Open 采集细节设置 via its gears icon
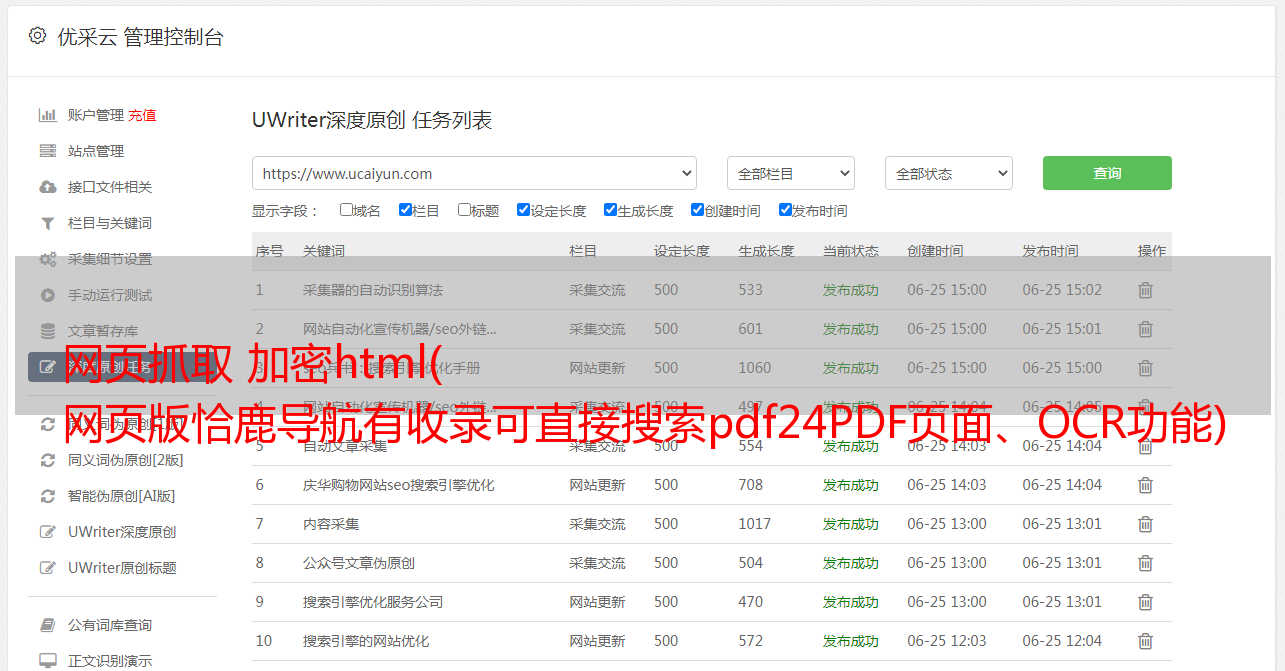The image size is (1285, 671). pos(47,259)
